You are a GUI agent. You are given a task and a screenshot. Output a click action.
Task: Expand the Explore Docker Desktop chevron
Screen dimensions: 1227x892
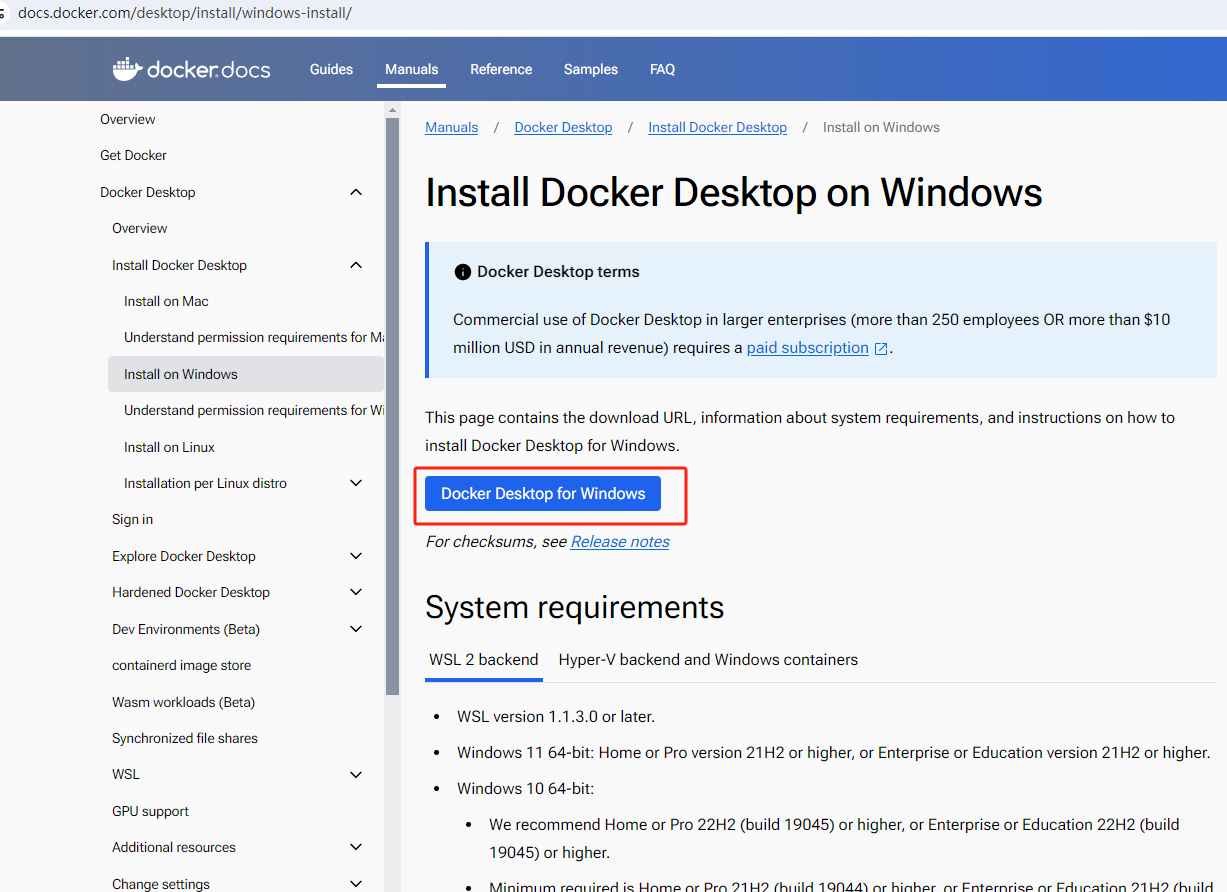click(356, 556)
